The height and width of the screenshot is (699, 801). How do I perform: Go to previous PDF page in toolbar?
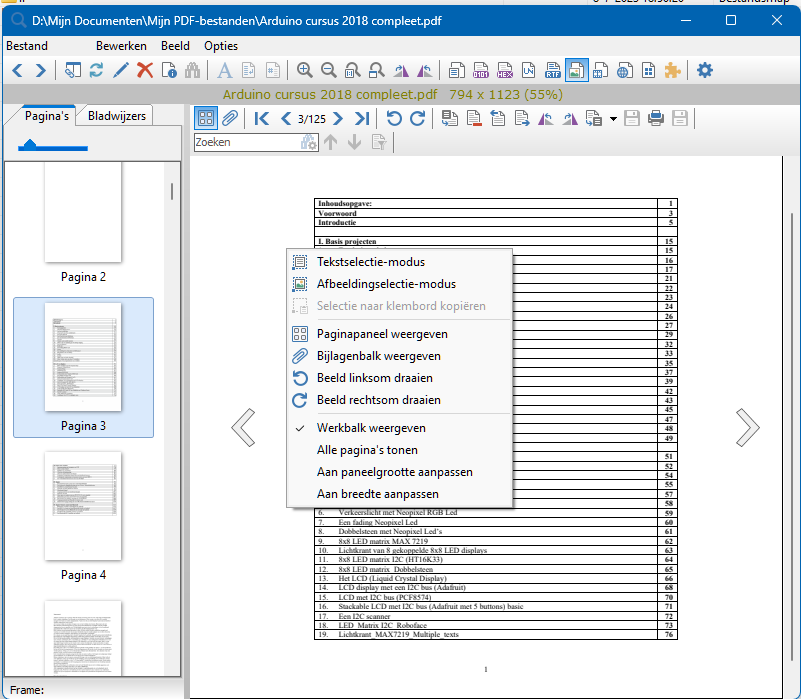point(286,119)
